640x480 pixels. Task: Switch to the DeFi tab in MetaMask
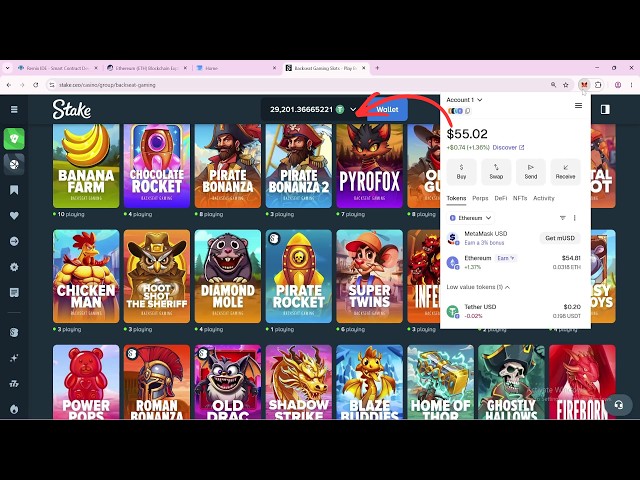[500, 198]
